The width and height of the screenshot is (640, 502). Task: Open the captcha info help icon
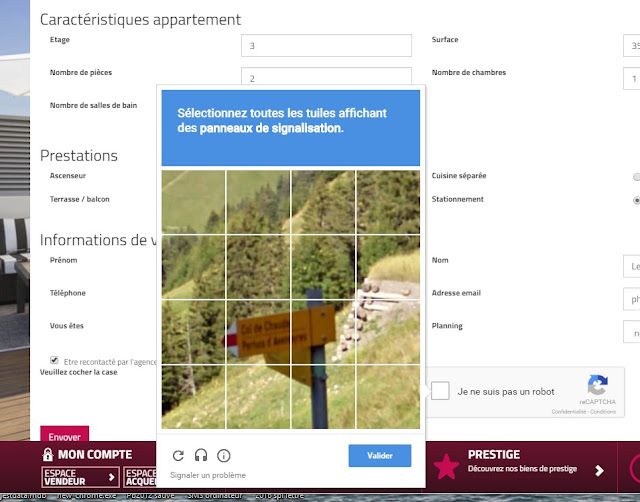click(x=224, y=455)
